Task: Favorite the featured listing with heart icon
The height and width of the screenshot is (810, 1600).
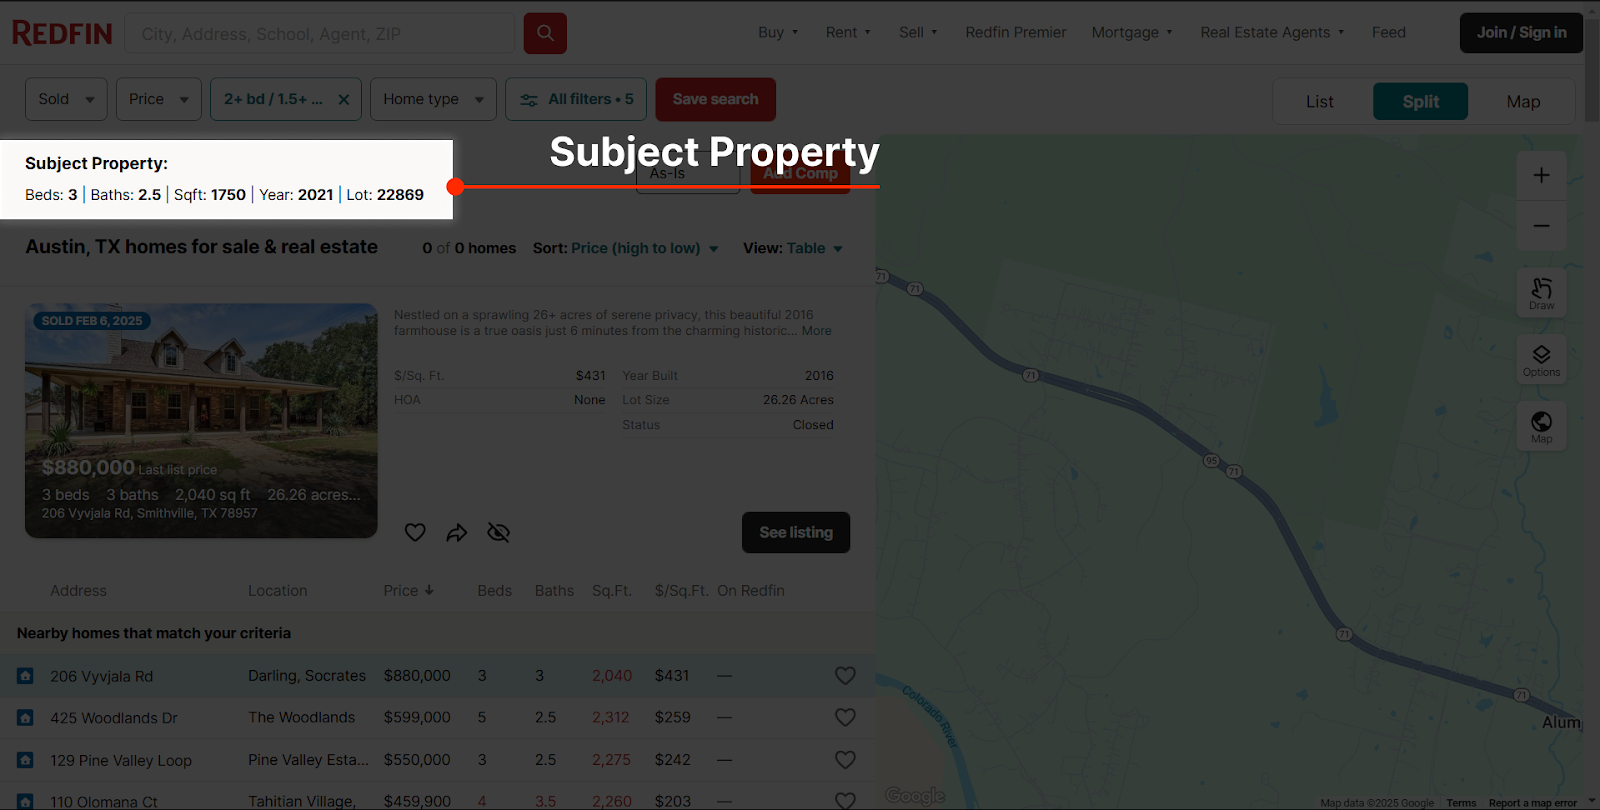Action: pyautogui.click(x=415, y=533)
